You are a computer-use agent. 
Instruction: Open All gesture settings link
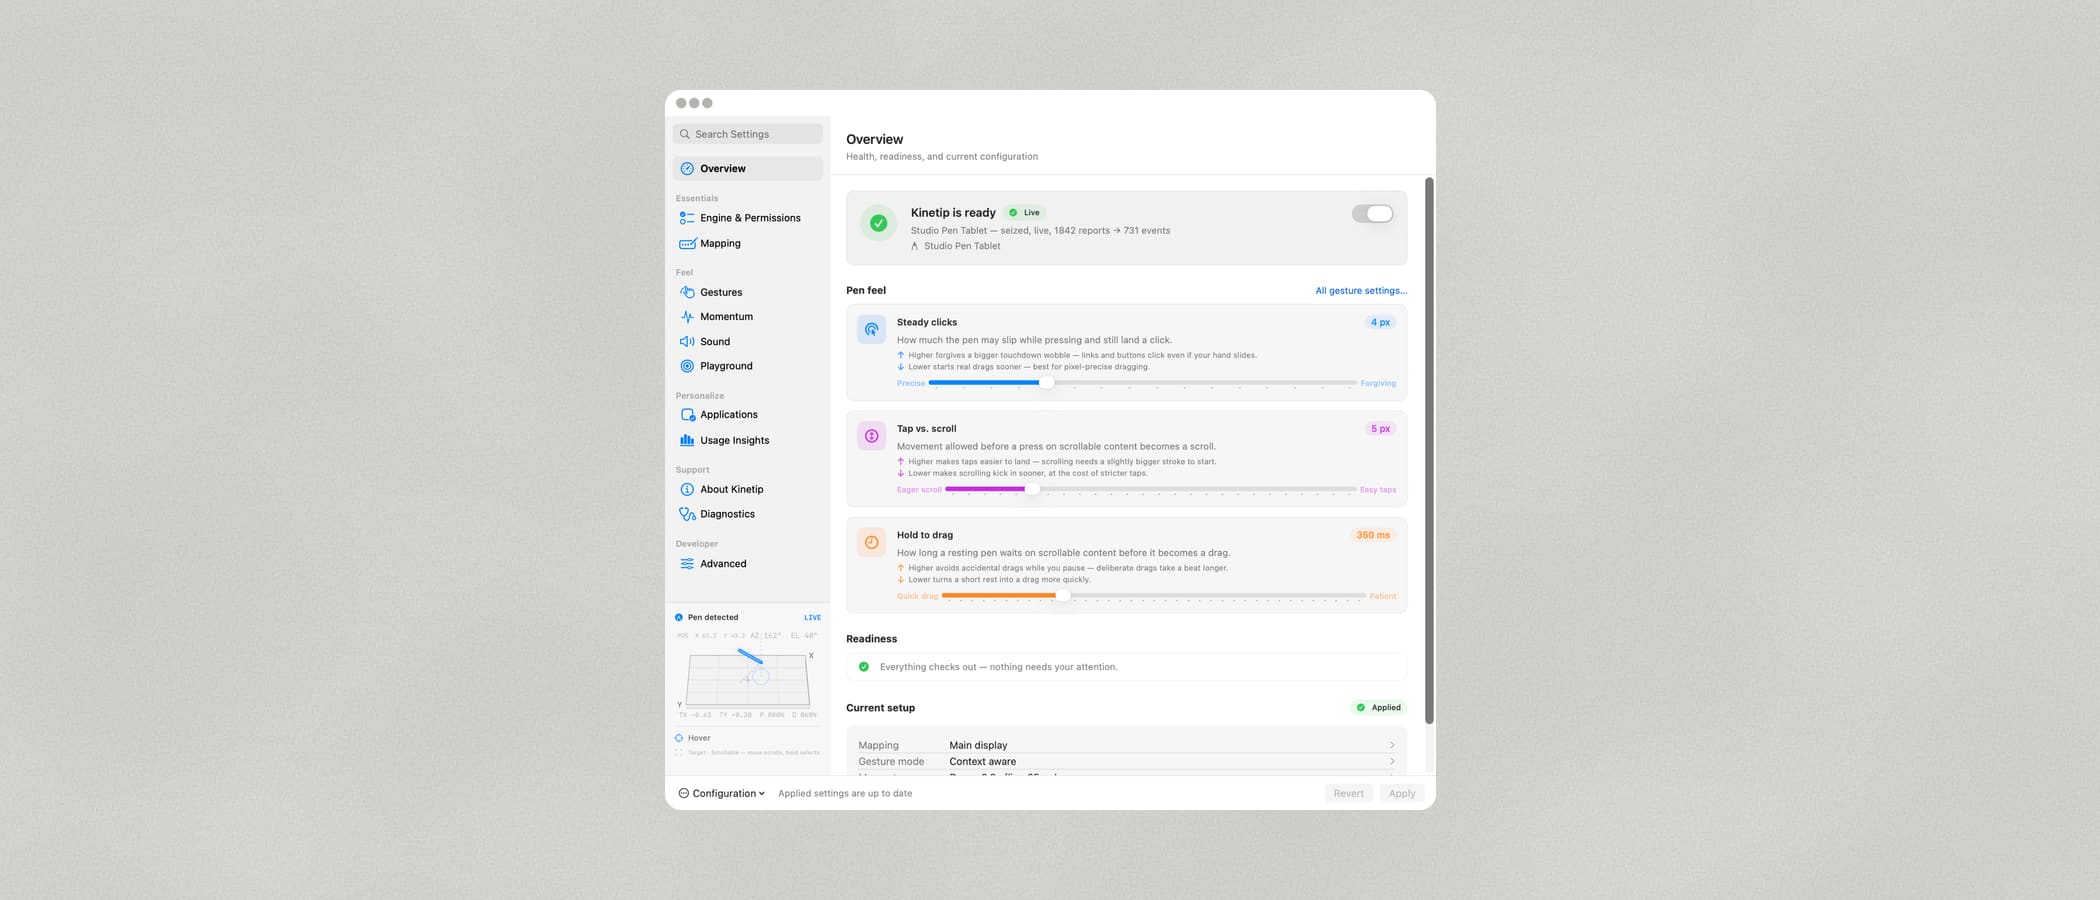tap(1361, 291)
